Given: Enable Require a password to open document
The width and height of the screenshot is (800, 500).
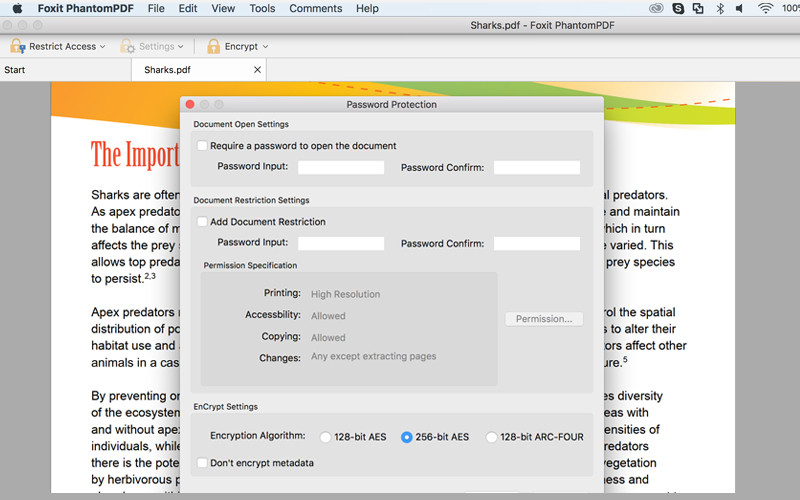Looking at the screenshot, I should point(202,146).
